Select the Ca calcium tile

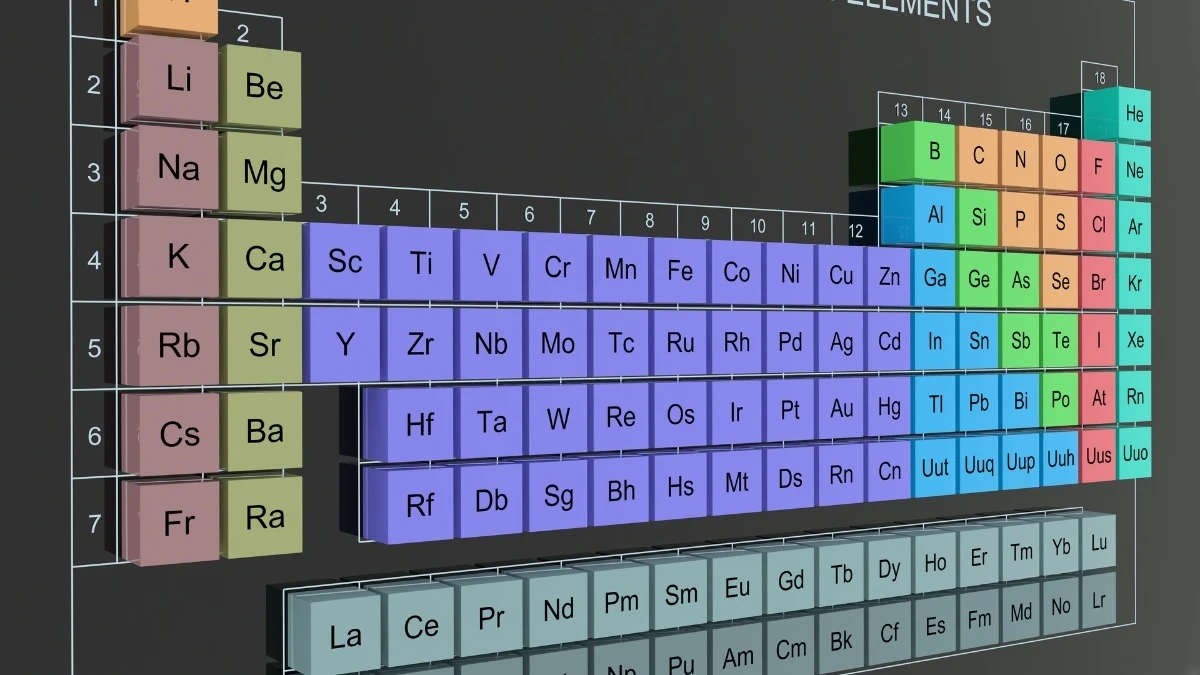(263, 260)
